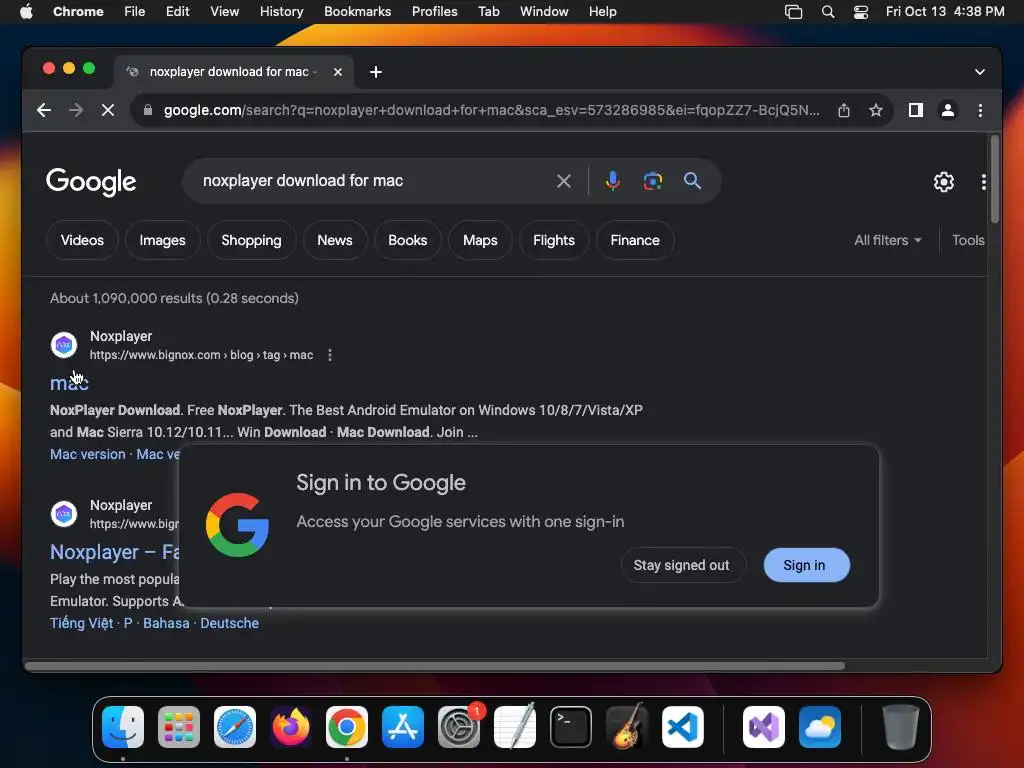Switch to News results
This screenshot has width=1024, height=768.
pyautogui.click(x=335, y=240)
